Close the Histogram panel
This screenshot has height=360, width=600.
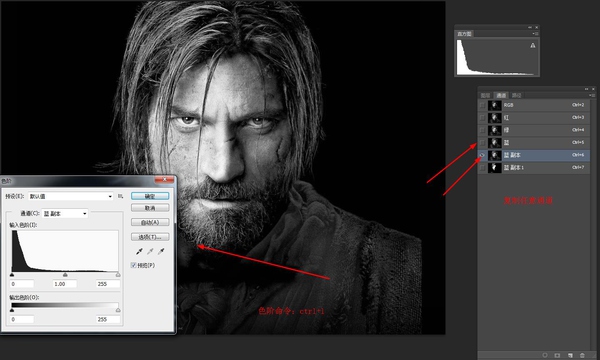(536, 27)
